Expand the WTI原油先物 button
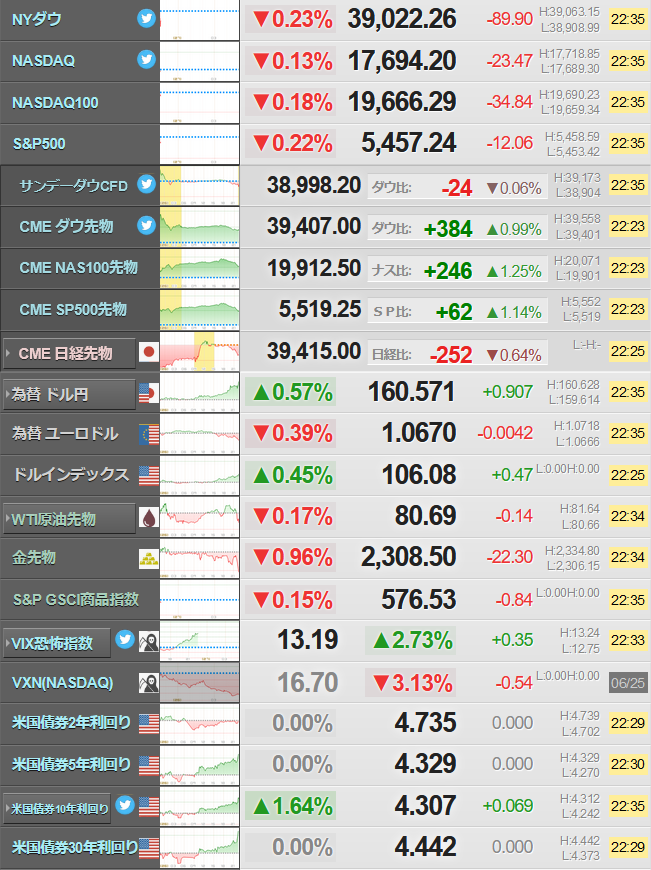This screenshot has height=870, width=651. 69,519
